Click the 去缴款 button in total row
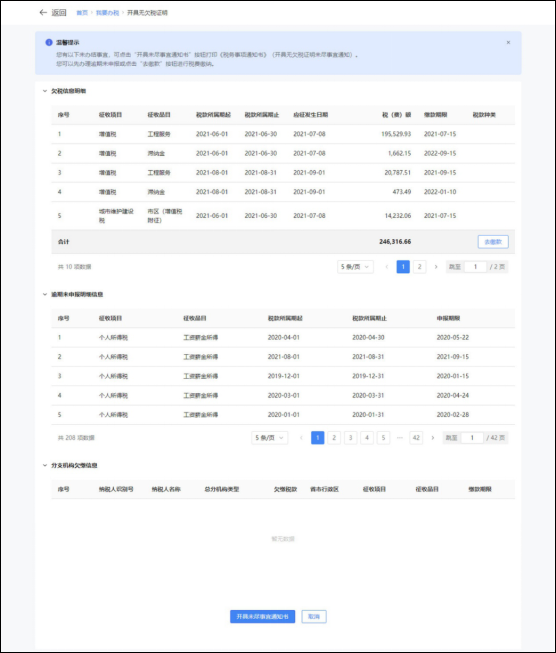556x653 pixels. pos(493,242)
